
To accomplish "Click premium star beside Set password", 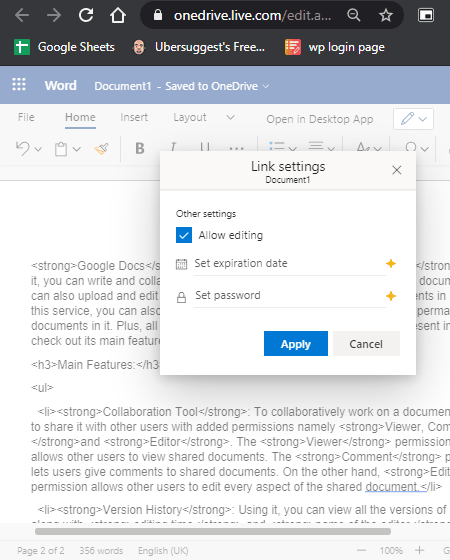I will [x=391, y=296].
